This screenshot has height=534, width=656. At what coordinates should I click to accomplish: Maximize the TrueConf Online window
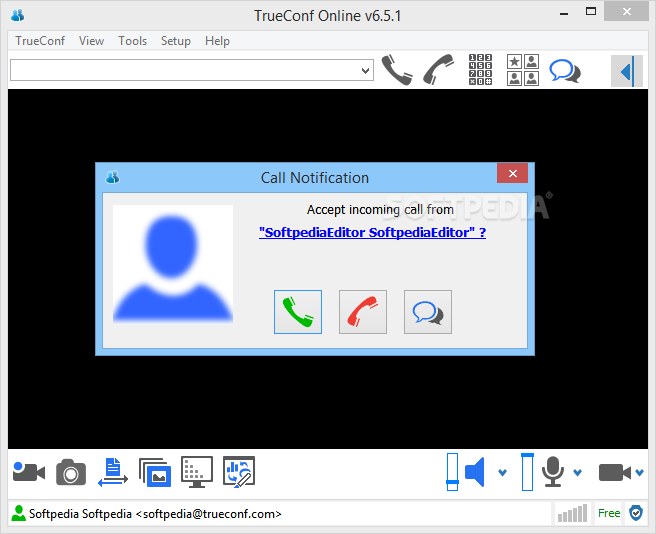(591, 12)
